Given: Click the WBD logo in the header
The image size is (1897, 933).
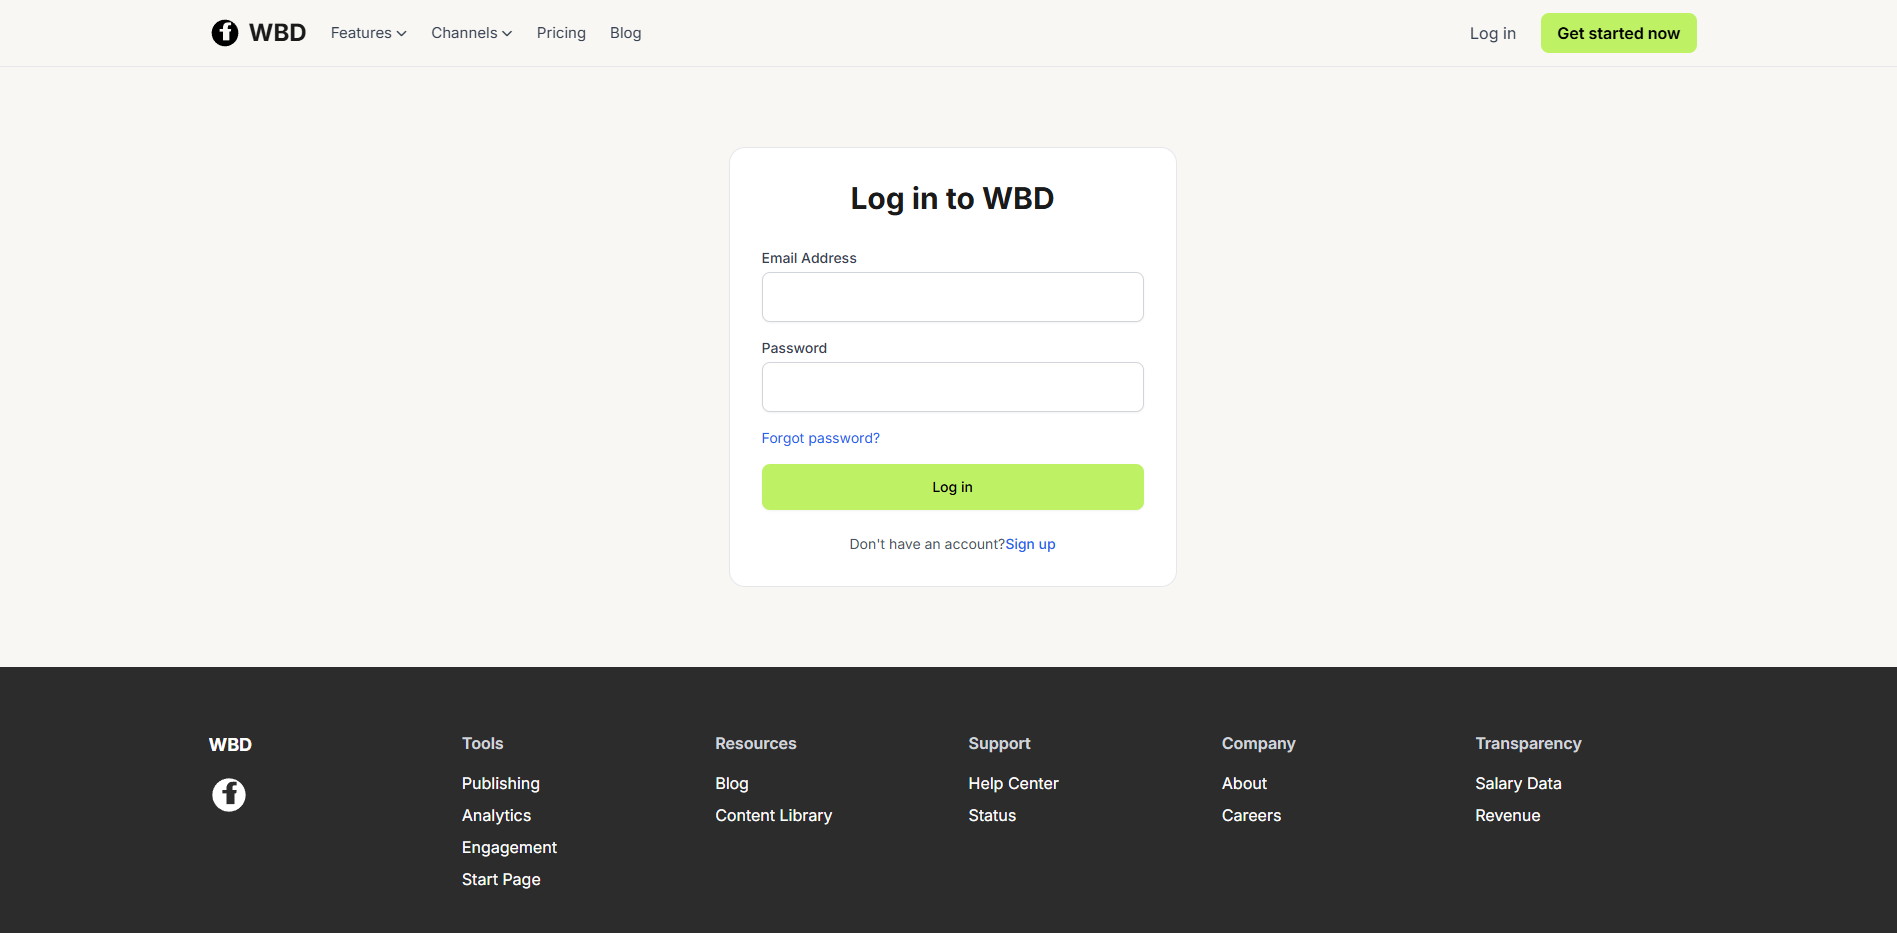Looking at the screenshot, I should coord(258,32).
